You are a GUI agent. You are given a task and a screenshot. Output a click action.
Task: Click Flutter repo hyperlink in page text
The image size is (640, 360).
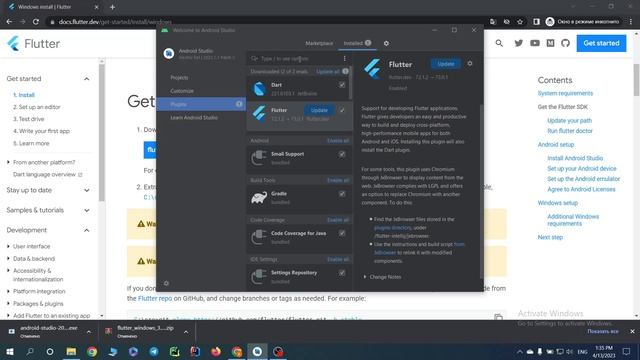(x=155, y=298)
